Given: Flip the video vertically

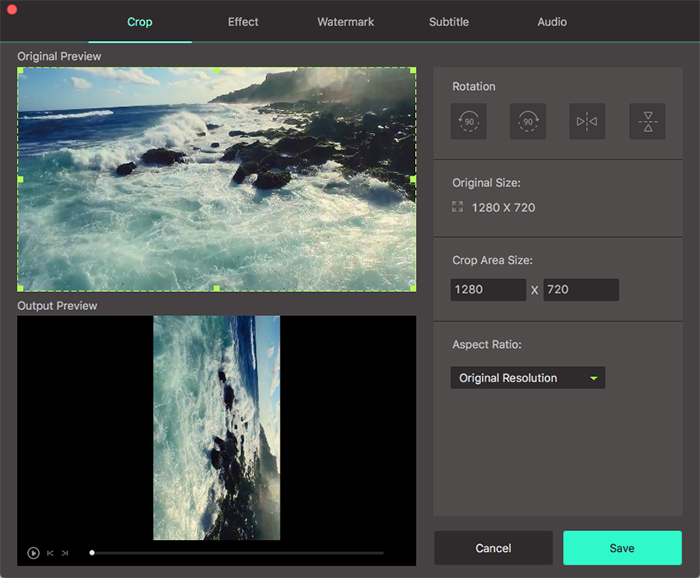Looking at the screenshot, I should [x=647, y=122].
